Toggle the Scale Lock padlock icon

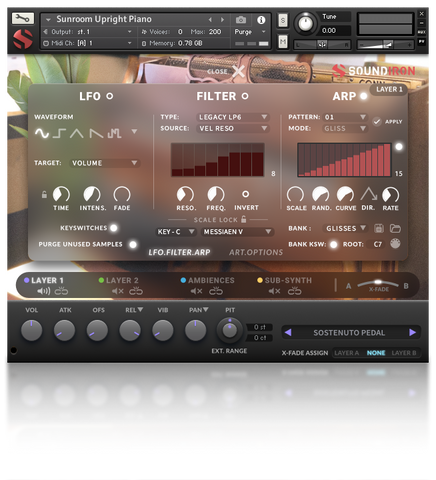point(244,219)
